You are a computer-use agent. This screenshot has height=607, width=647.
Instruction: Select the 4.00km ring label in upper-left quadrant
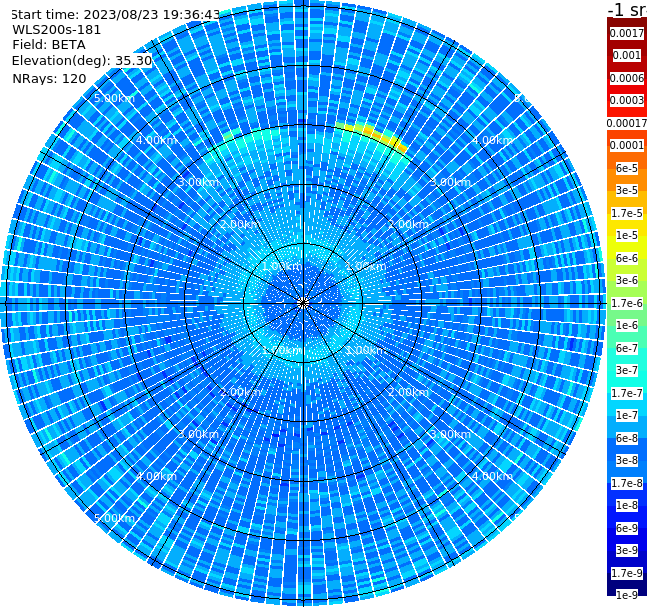tap(156, 140)
